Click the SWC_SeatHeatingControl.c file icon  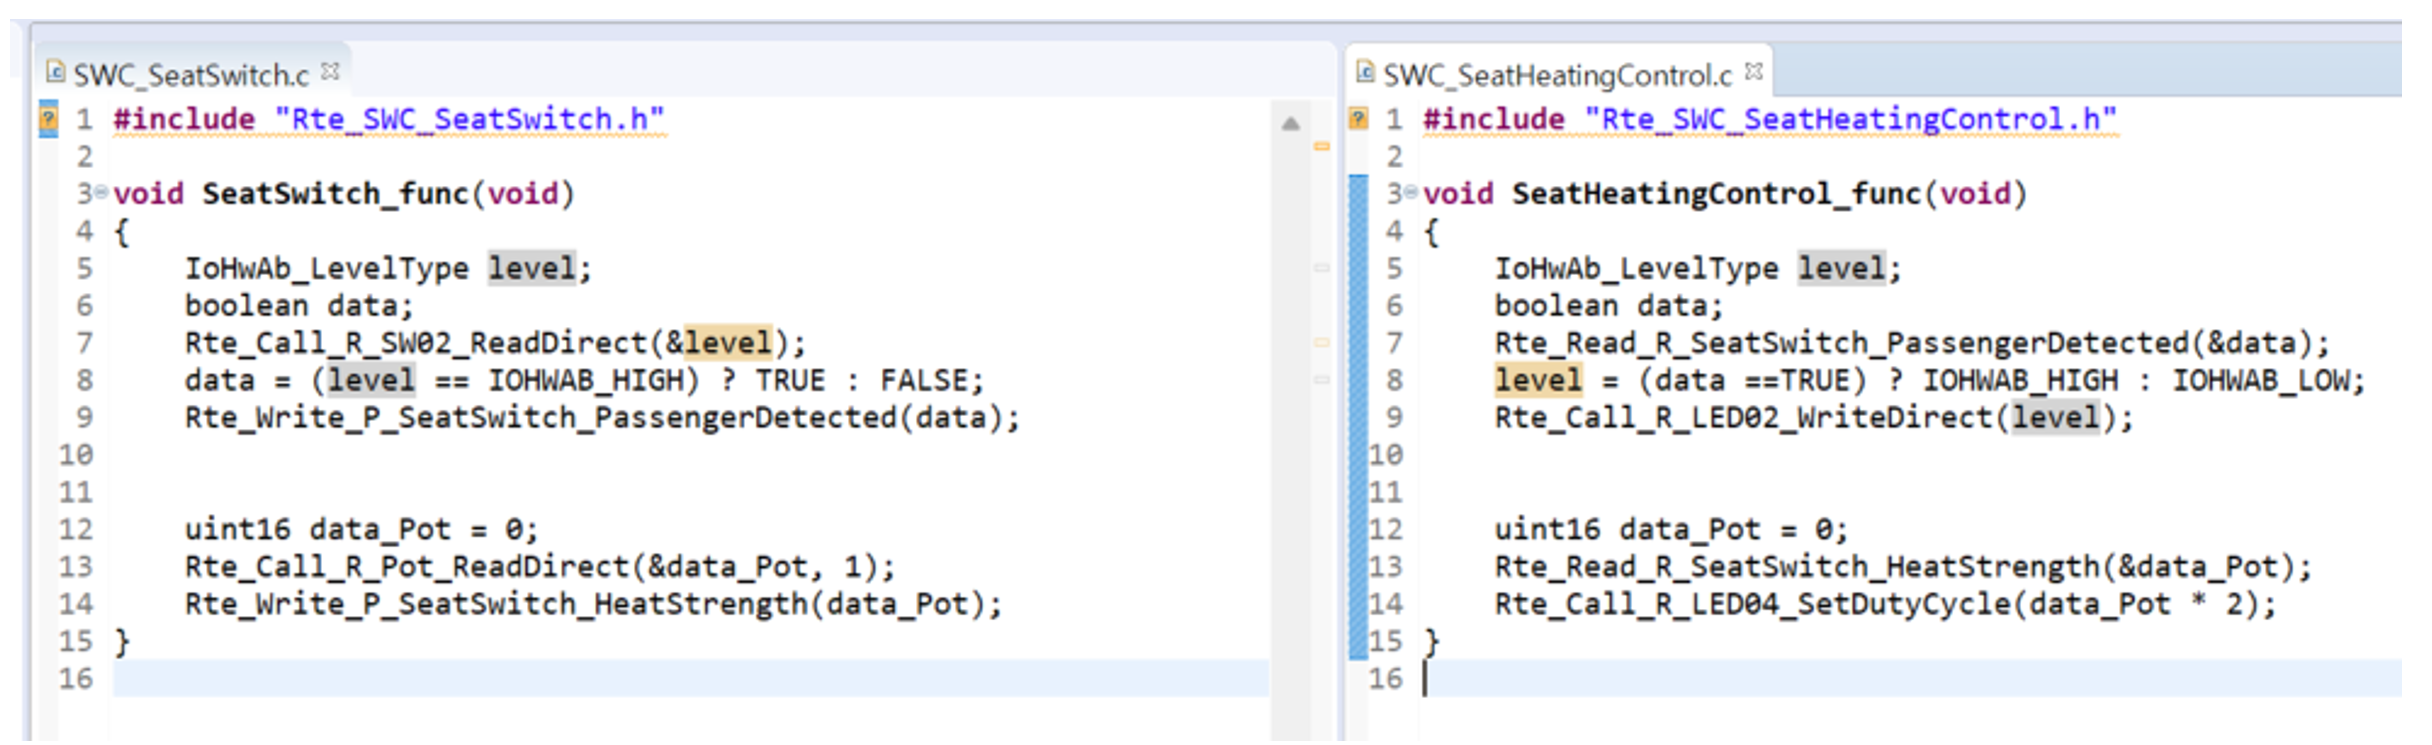[1365, 73]
